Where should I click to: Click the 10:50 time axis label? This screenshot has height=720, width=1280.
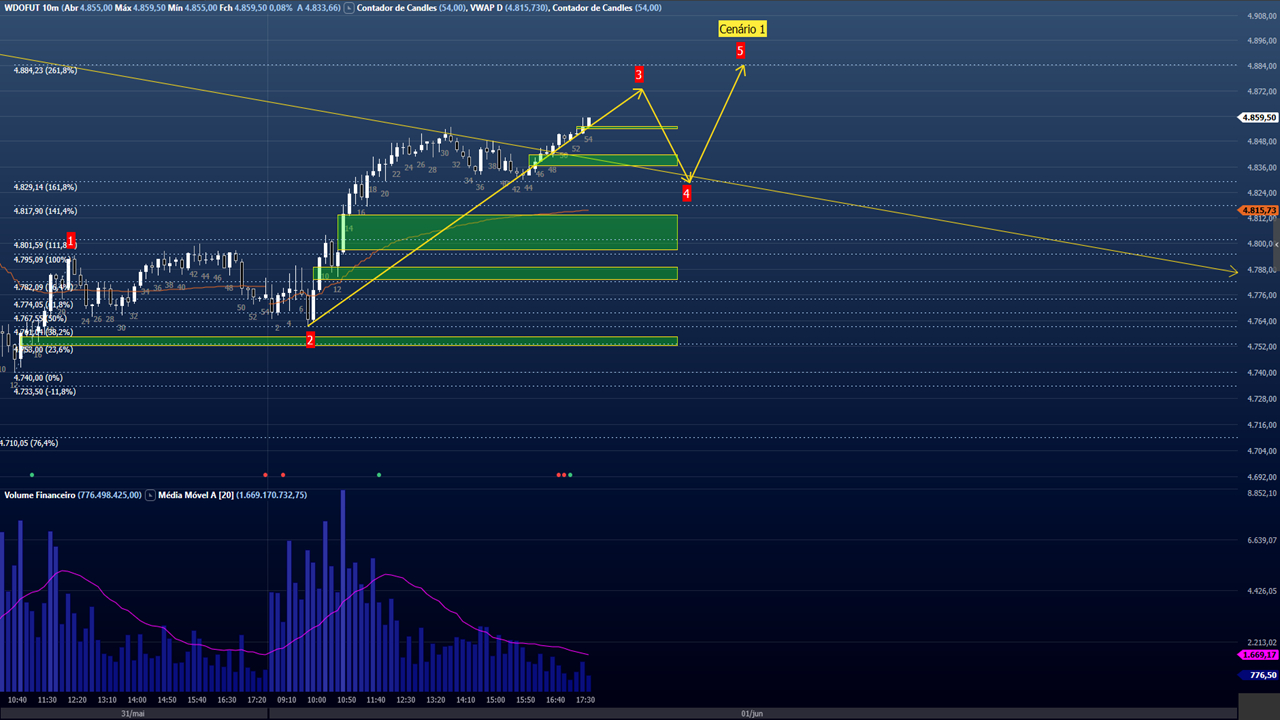tap(346, 700)
